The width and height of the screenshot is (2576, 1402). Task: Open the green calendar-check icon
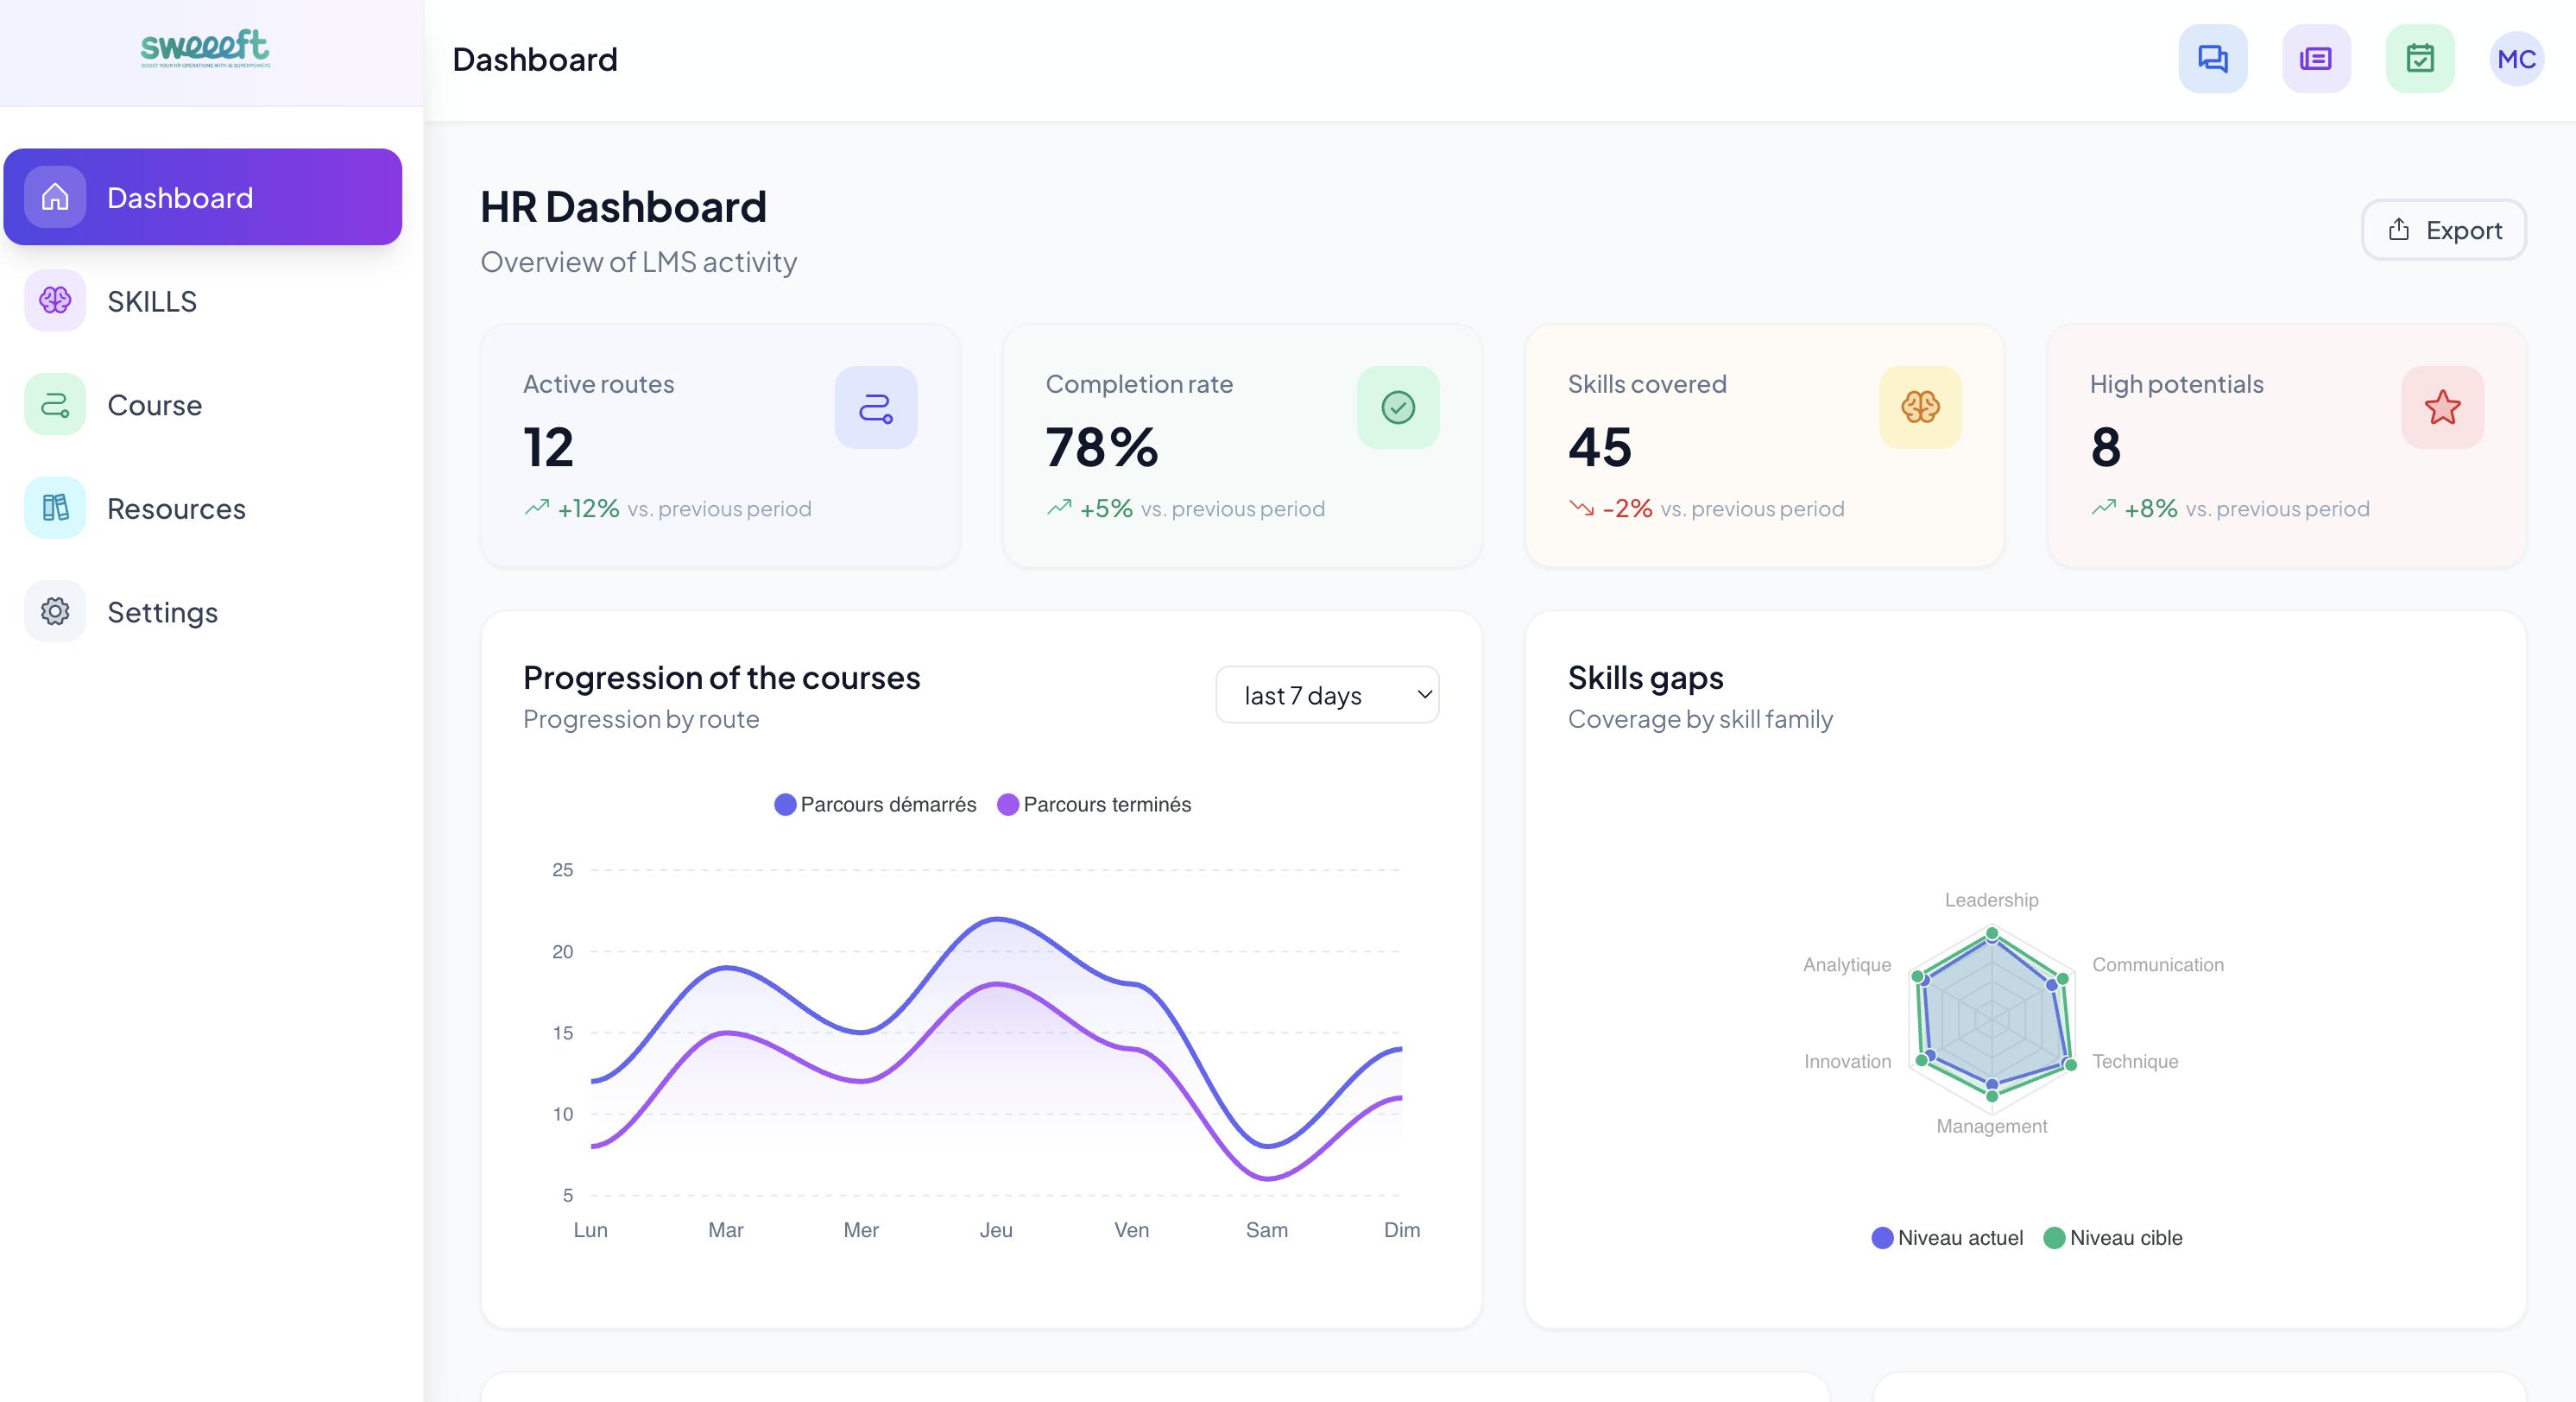[2419, 58]
